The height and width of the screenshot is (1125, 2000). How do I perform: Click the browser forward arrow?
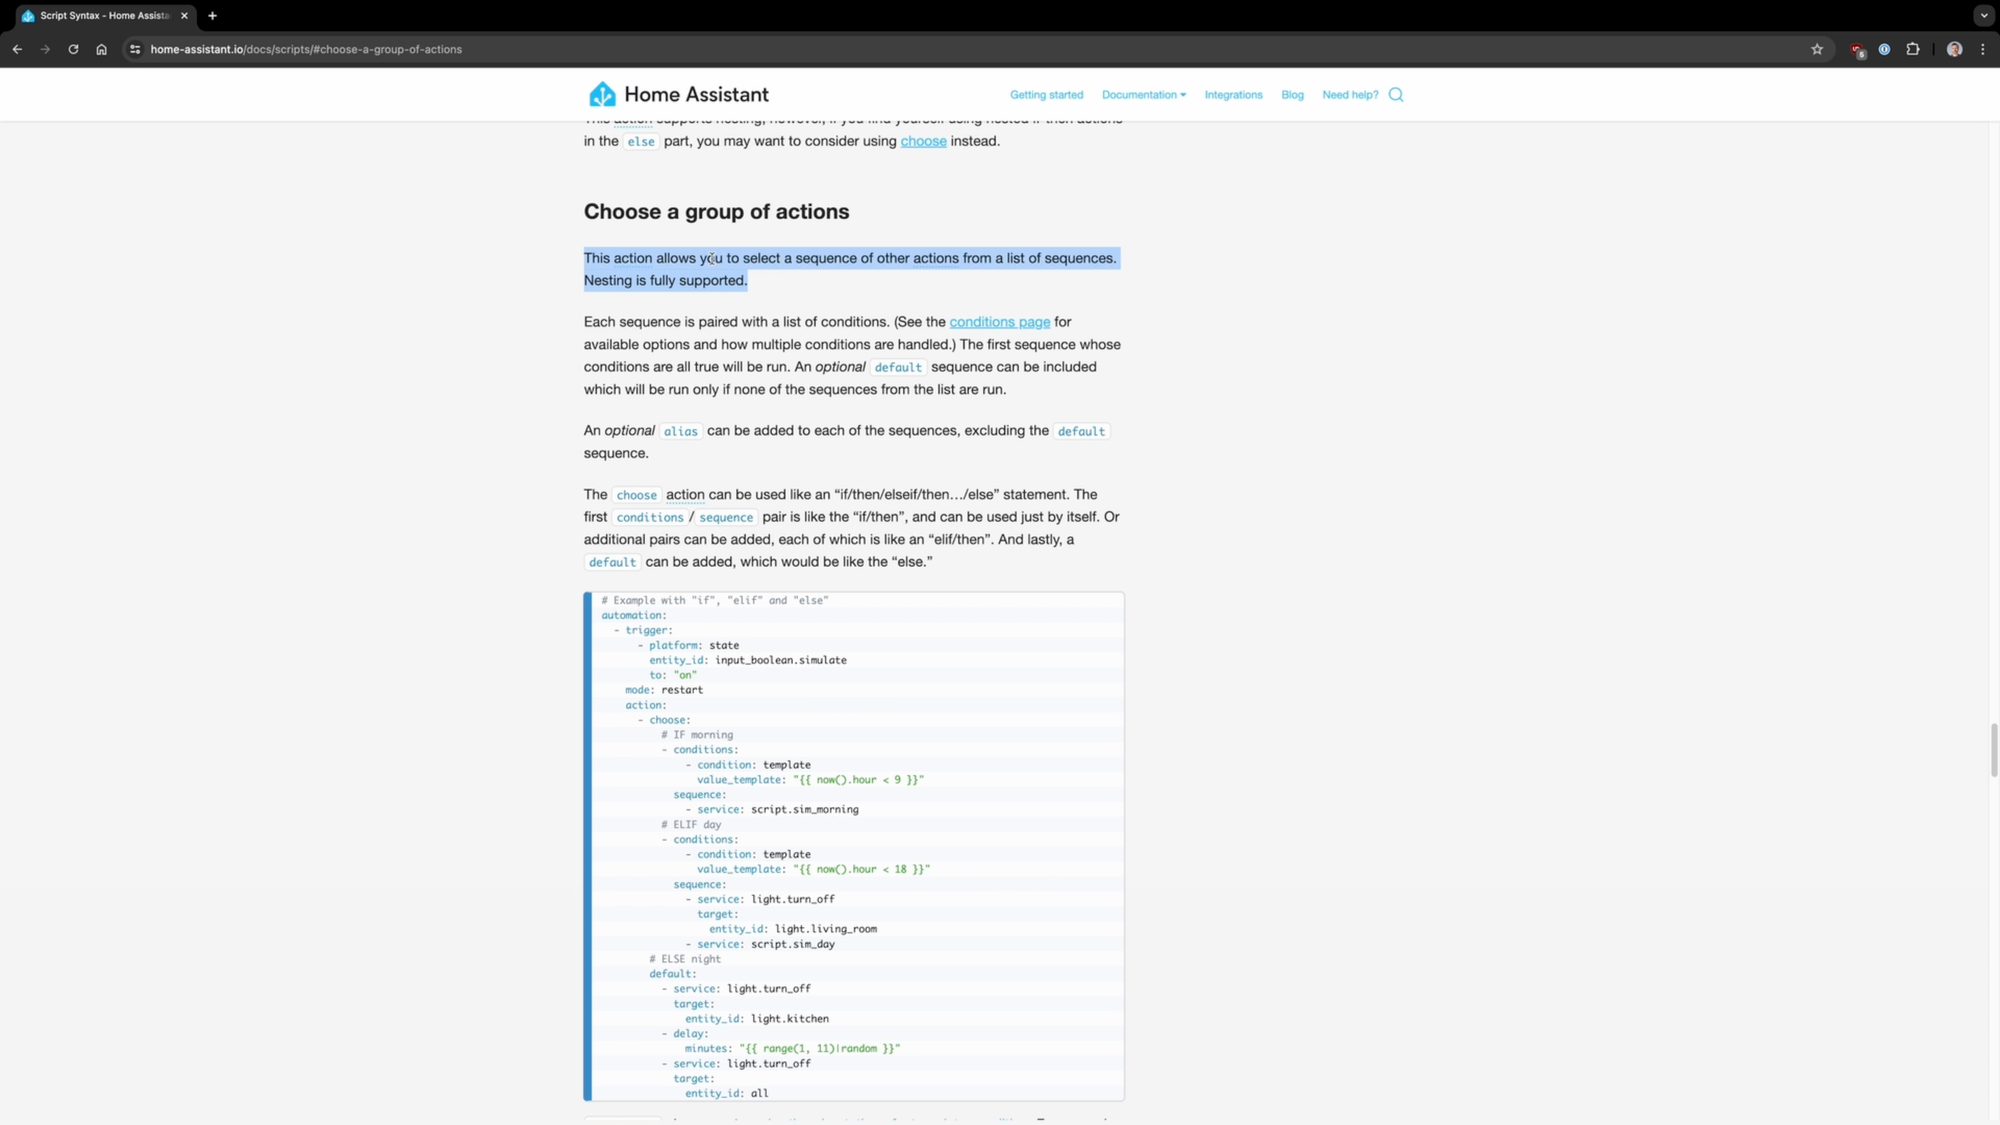coord(45,49)
